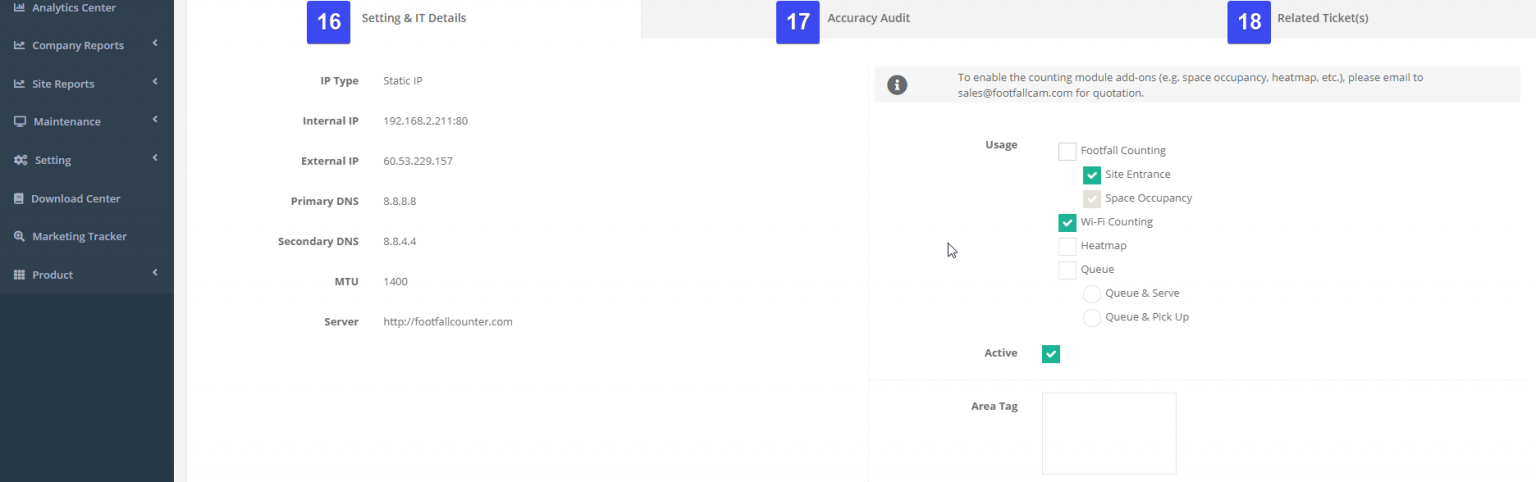Click inside the Area Tag box

point(1109,433)
